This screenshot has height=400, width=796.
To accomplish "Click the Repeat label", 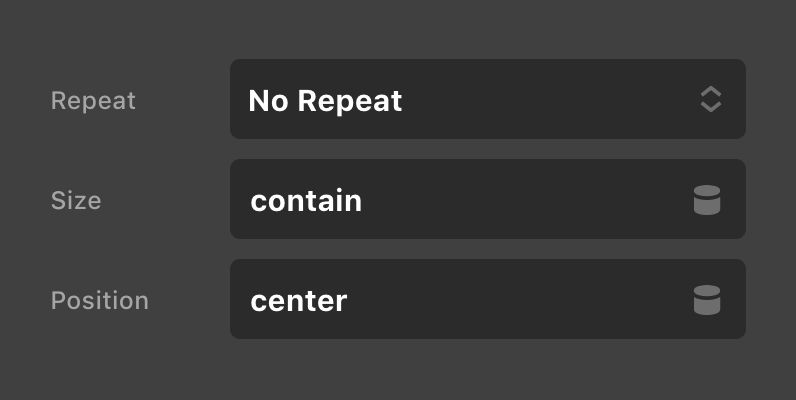I will pos(93,101).
